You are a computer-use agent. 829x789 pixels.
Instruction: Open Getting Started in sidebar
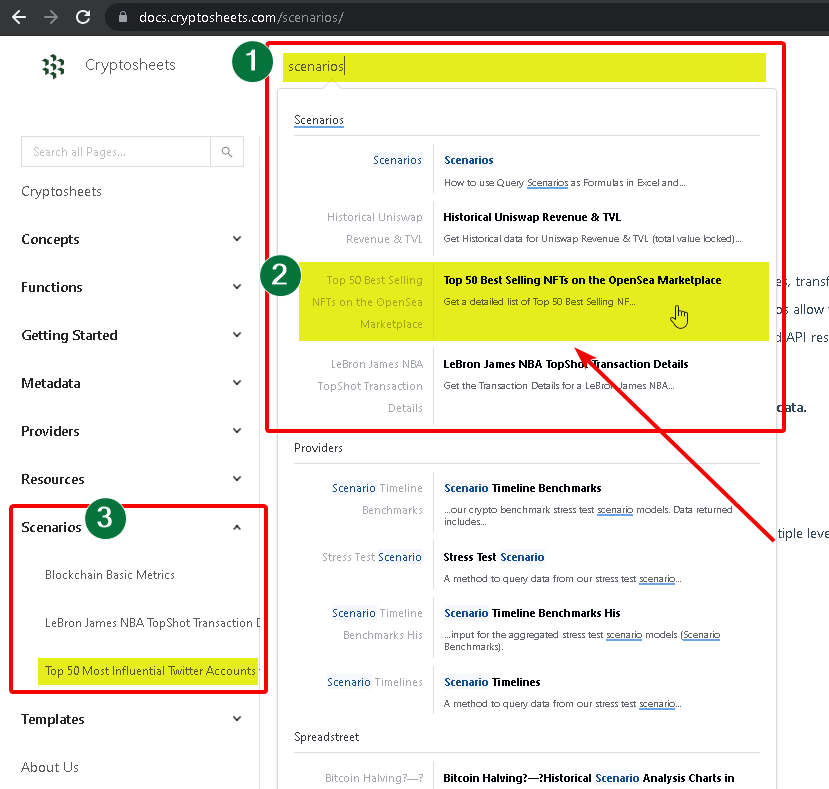(x=69, y=335)
